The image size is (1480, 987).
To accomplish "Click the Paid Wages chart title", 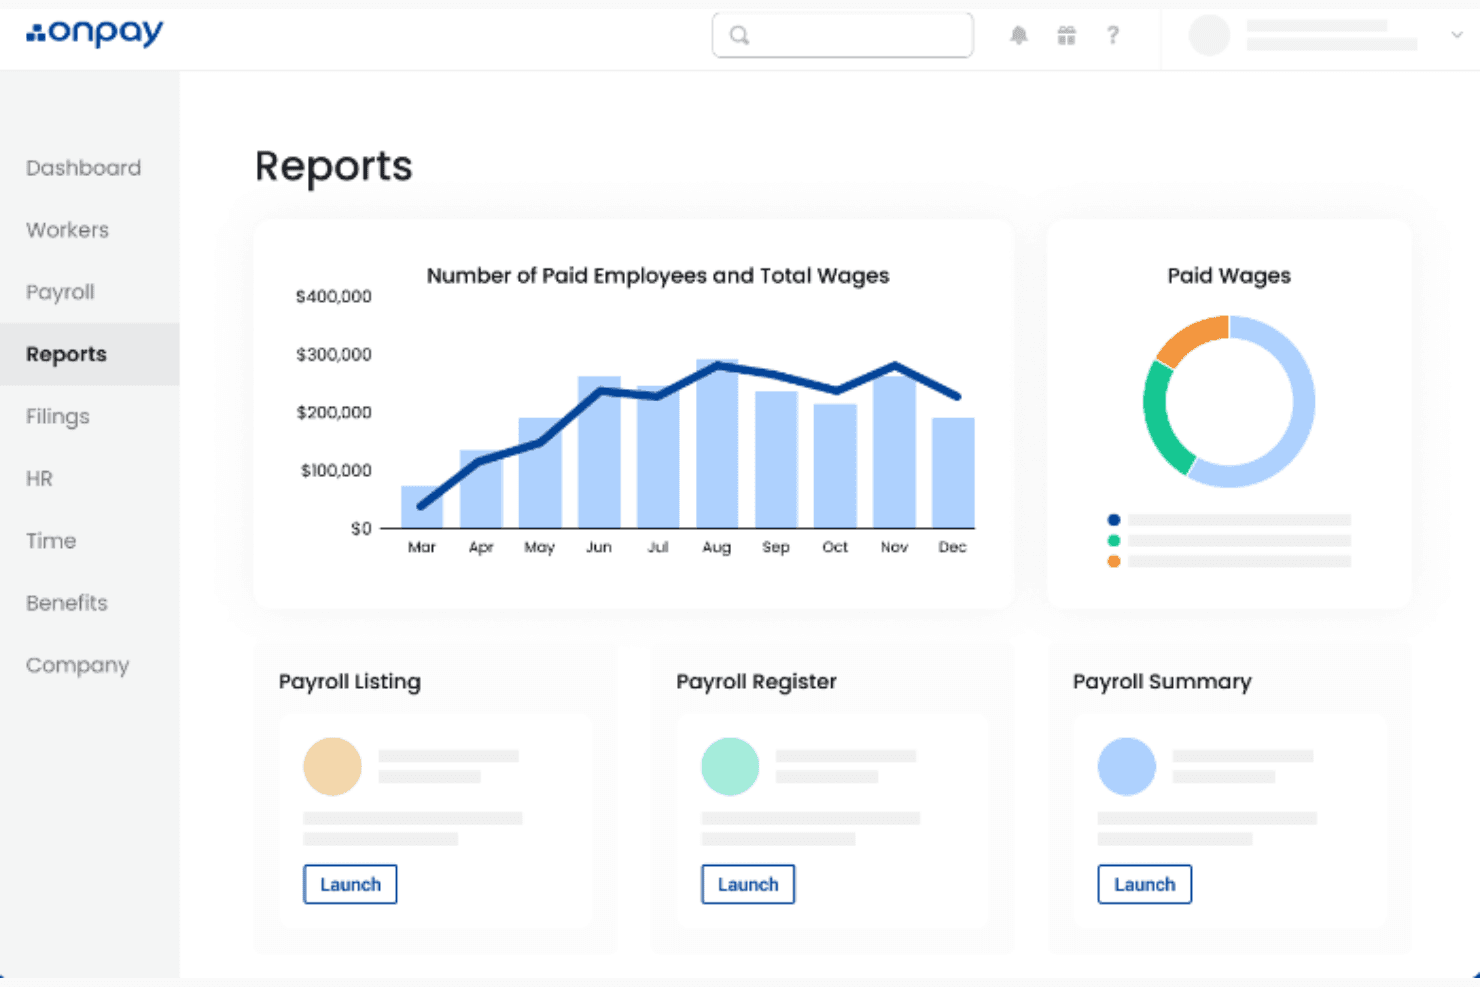I will (x=1229, y=276).
